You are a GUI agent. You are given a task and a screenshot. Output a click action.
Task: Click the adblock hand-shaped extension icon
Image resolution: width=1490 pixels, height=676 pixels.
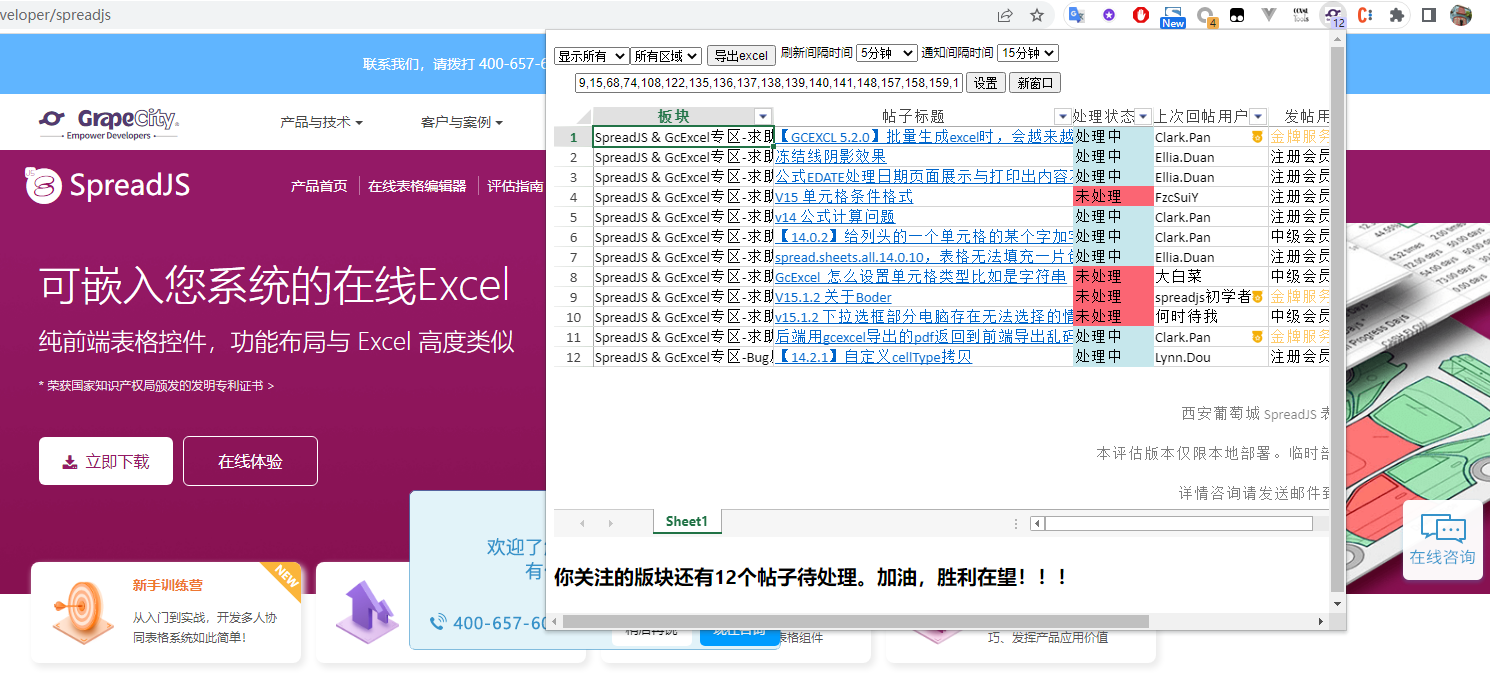[1140, 14]
